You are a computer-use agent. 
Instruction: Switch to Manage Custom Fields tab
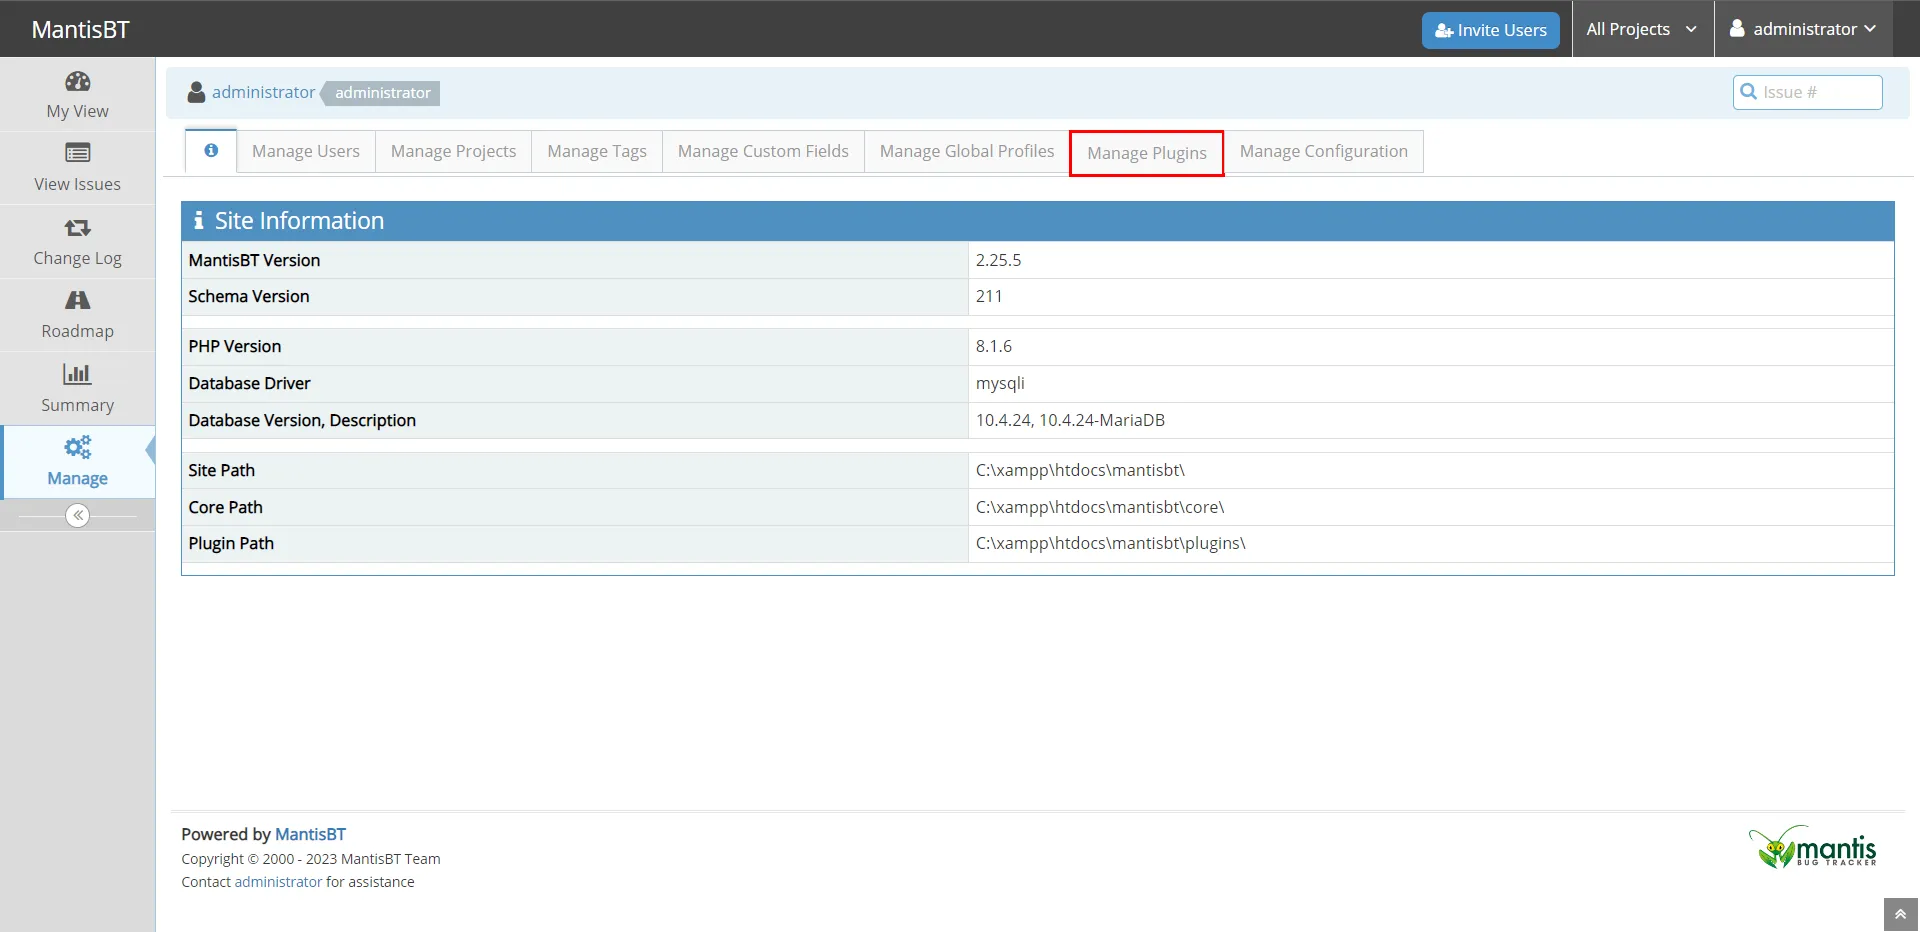[763, 151]
